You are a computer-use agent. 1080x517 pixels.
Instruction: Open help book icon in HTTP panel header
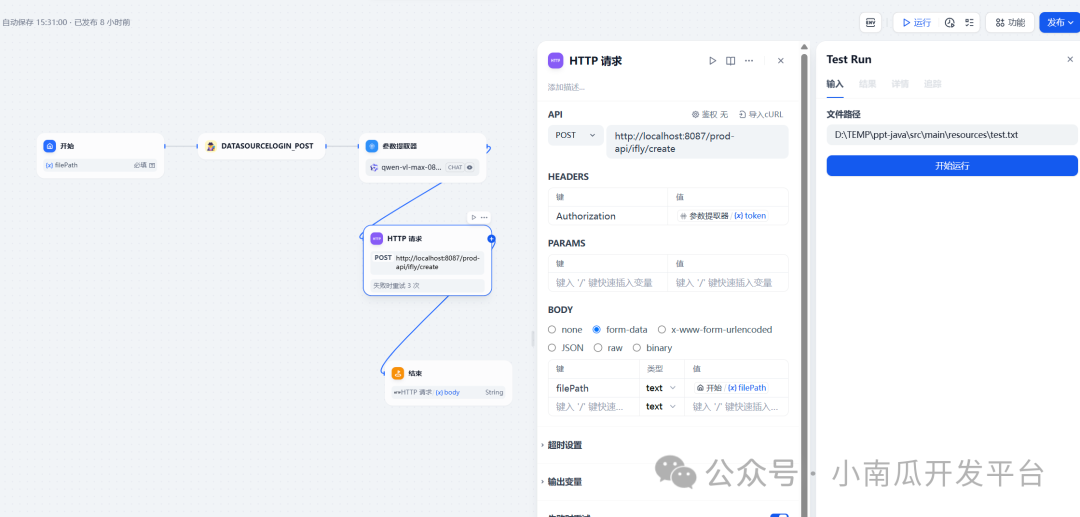coord(731,61)
